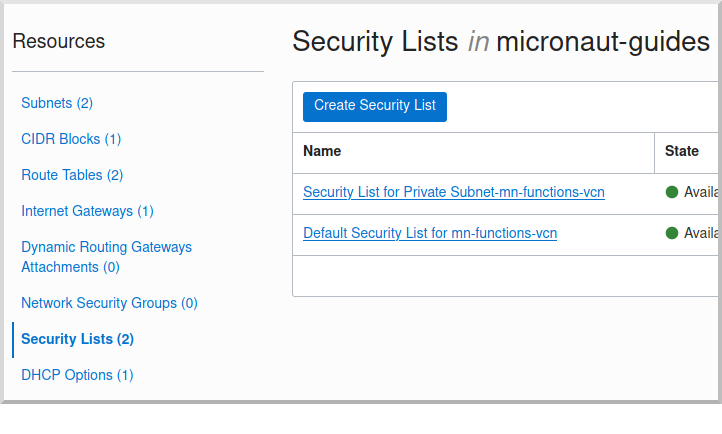View Network Security Groups (0)

click(109, 303)
